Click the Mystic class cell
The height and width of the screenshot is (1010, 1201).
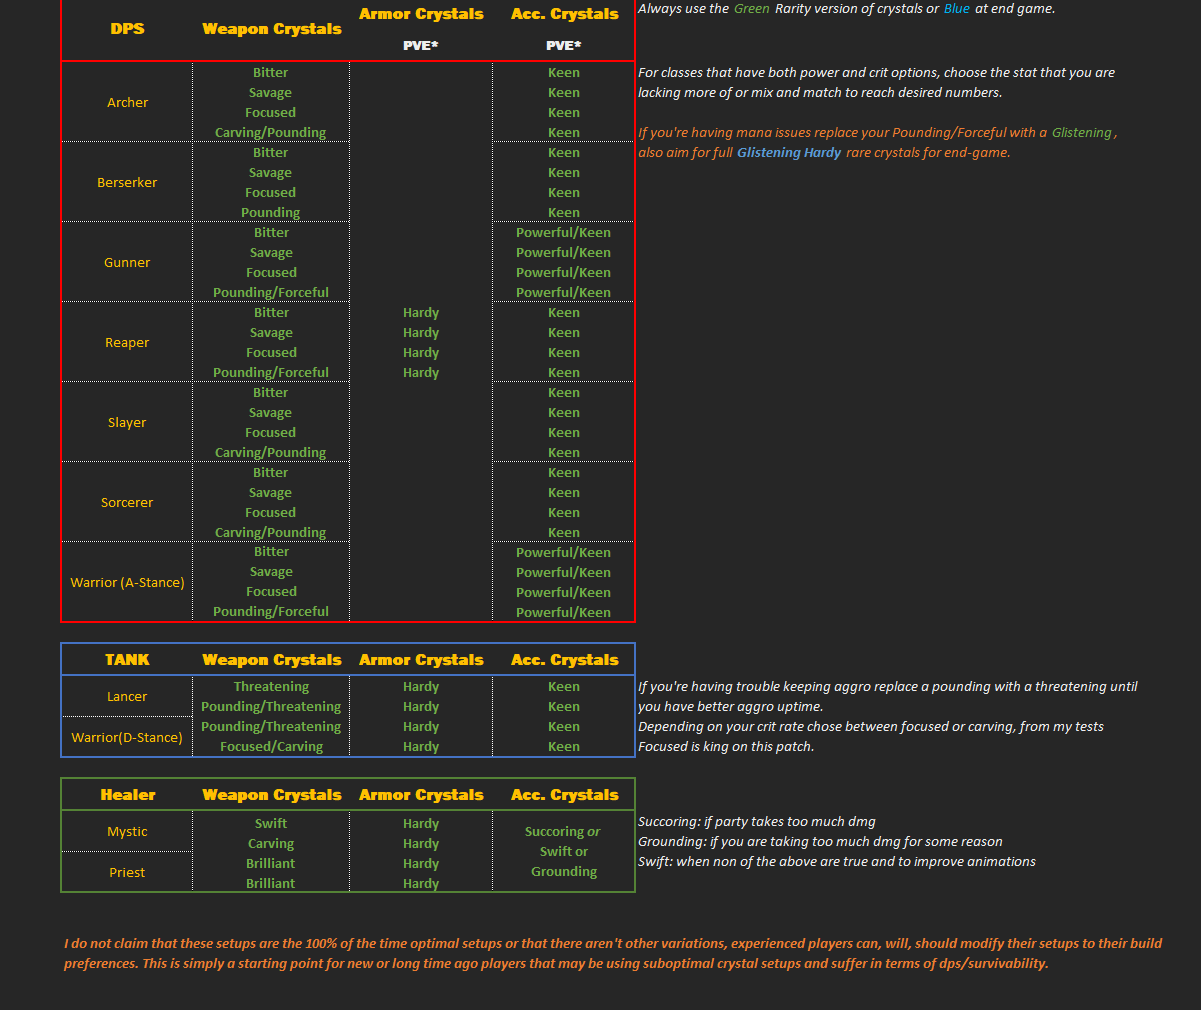pos(127,831)
